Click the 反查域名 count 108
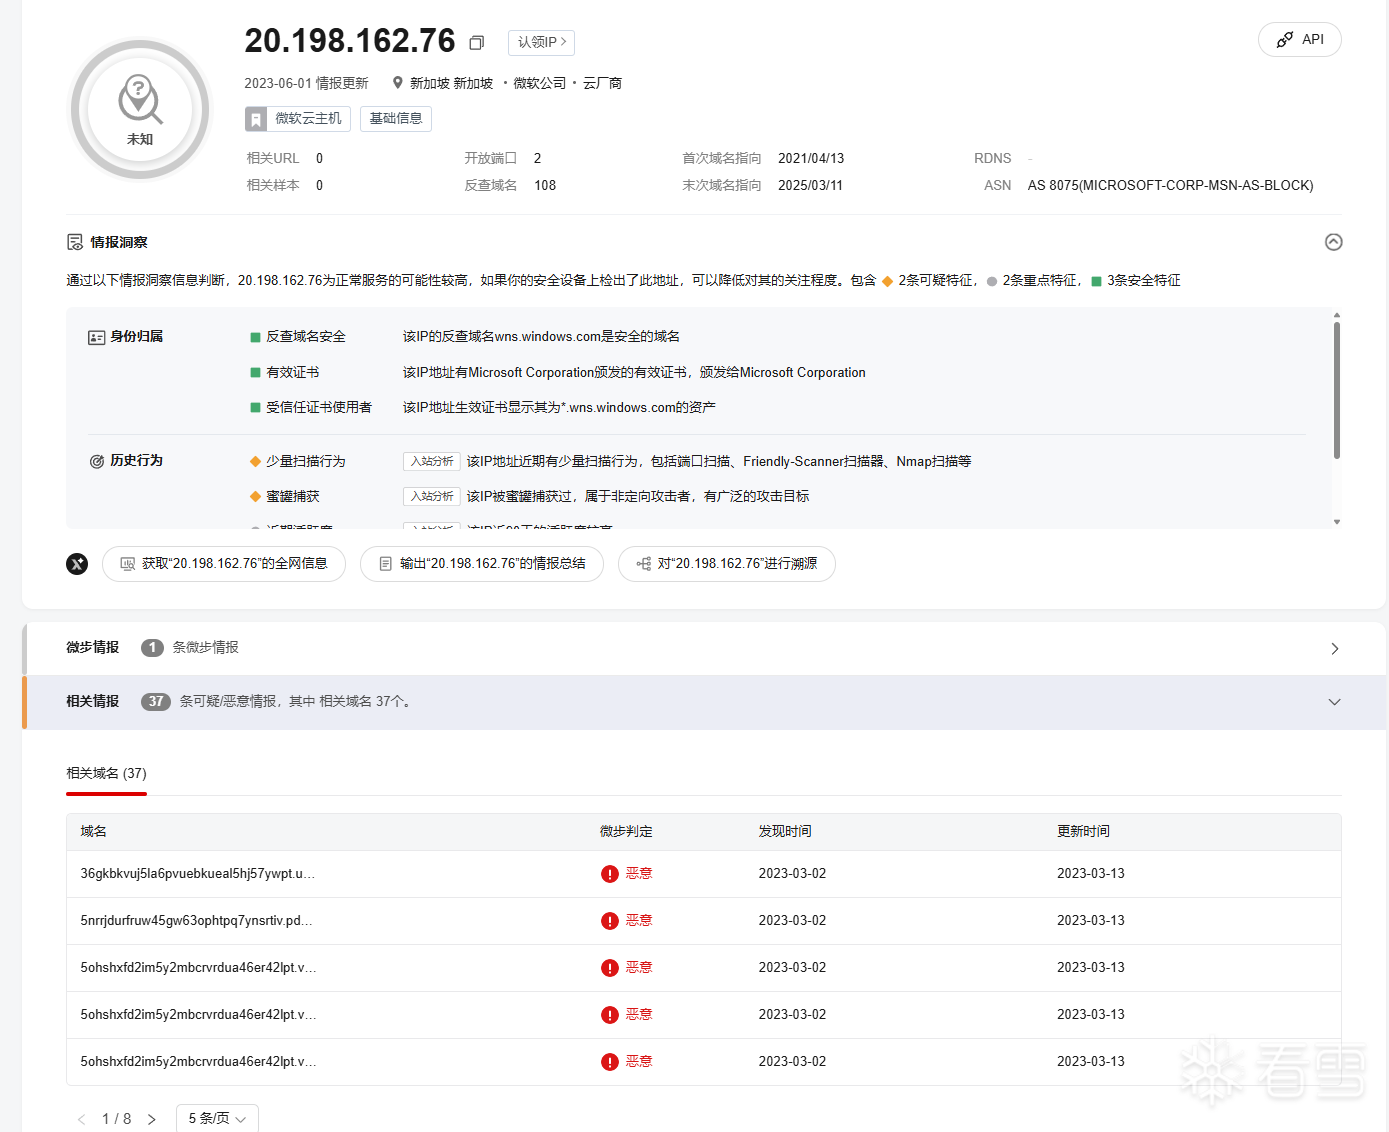The width and height of the screenshot is (1389, 1132). [x=545, y=186]
